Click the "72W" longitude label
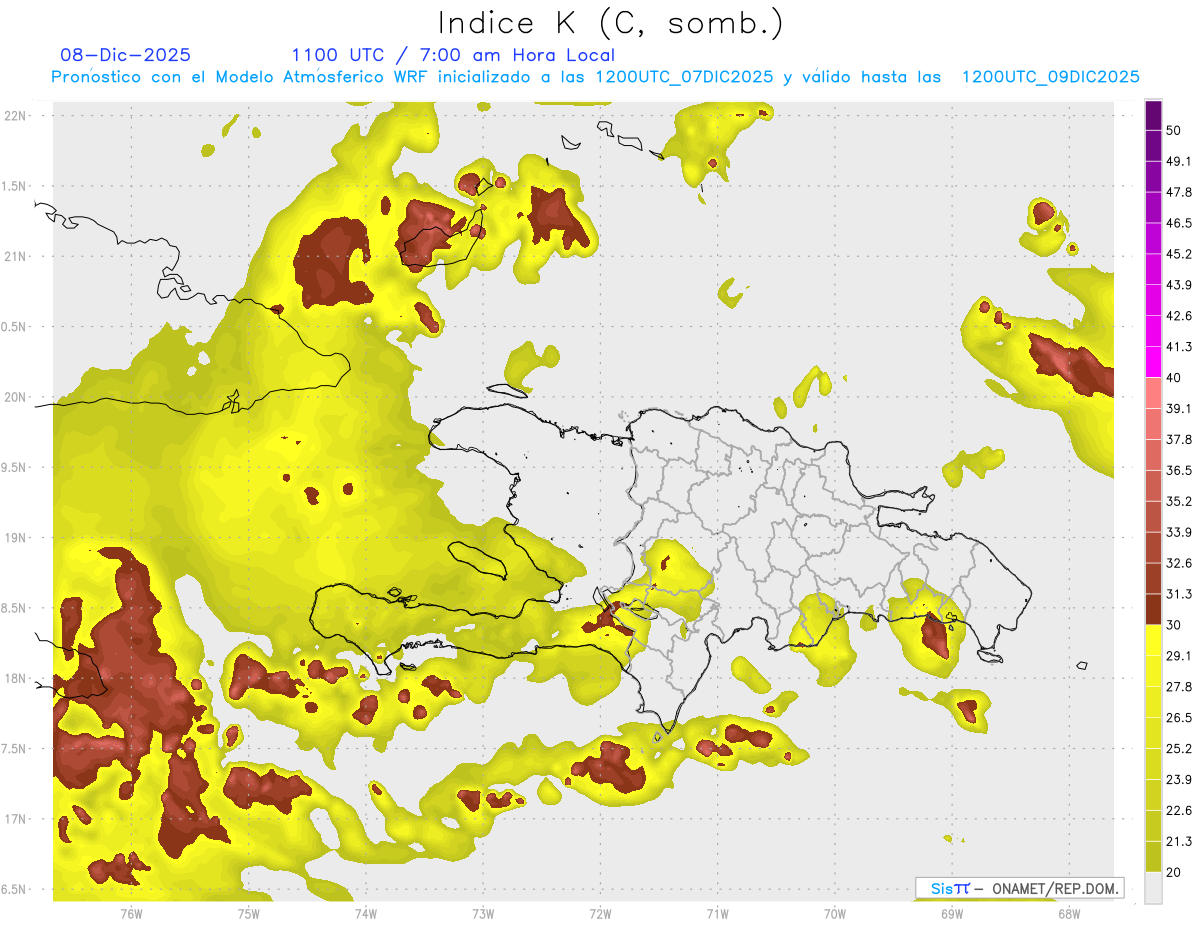The width and height of the screenshot is (1200, 927). pyautogui.click(x=600, y=913)
